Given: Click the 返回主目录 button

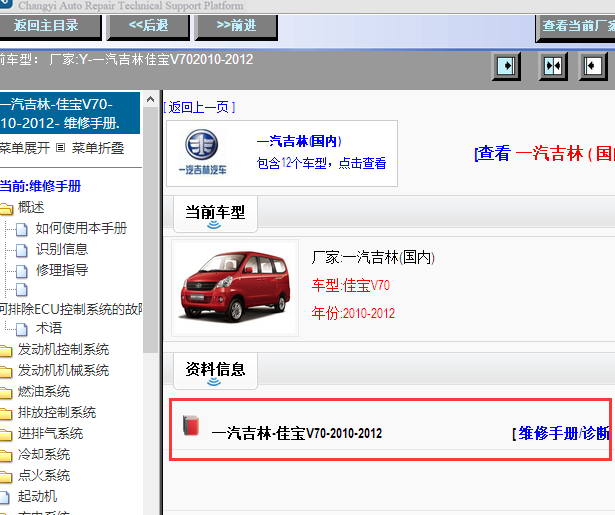Looking at the screenshot, I should point(50,27).
